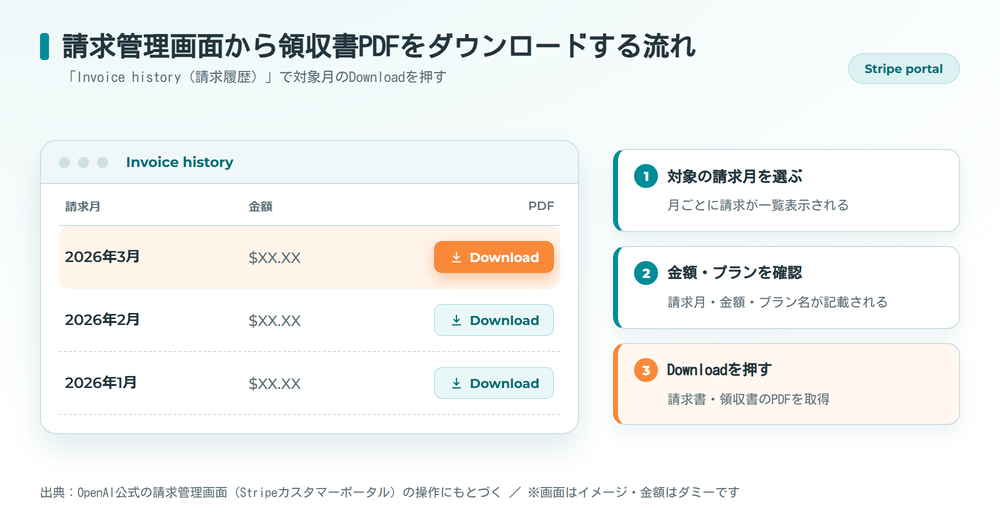This screenshot has width=1000, height=523.
Task: Click the 請求月 column header
Action: tap(82, 207)
